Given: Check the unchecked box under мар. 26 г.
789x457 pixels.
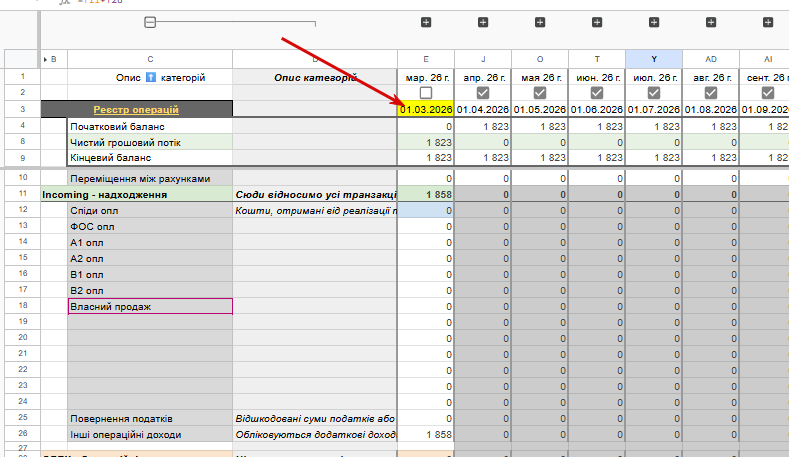Looking at the screenshot, I should click(426, 93).
